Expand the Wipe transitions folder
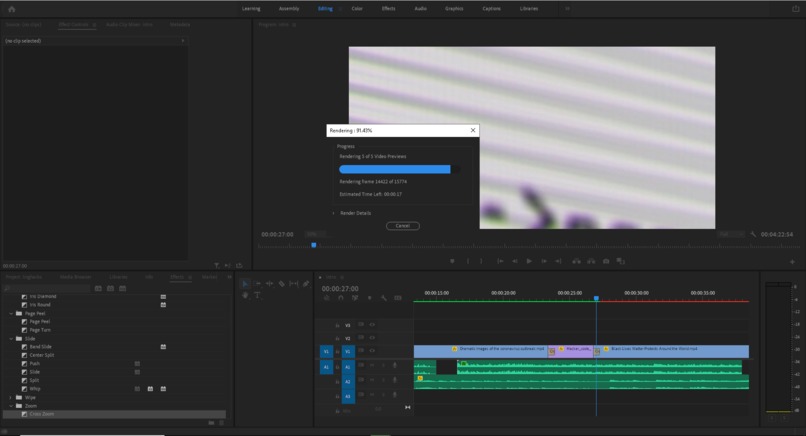This screenshot has width=806, height=436. (x=12, y=397)
